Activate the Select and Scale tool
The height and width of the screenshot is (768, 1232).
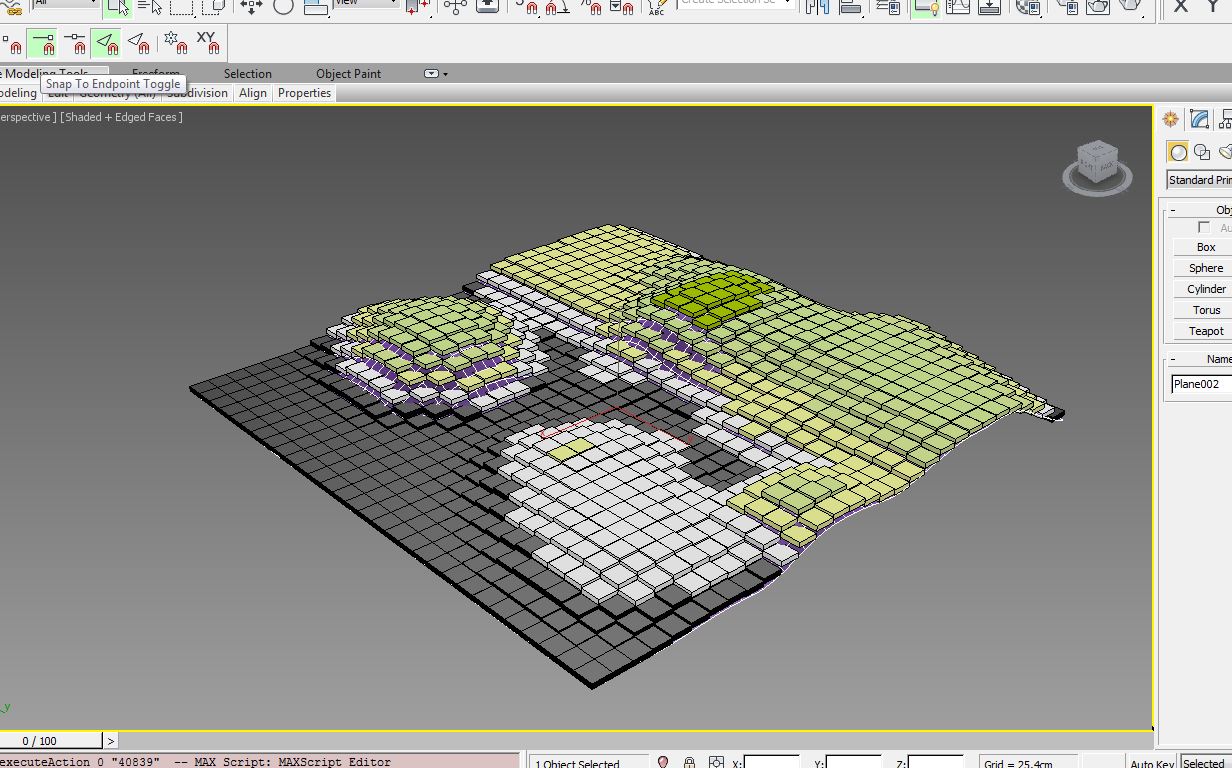click(315, 7)
